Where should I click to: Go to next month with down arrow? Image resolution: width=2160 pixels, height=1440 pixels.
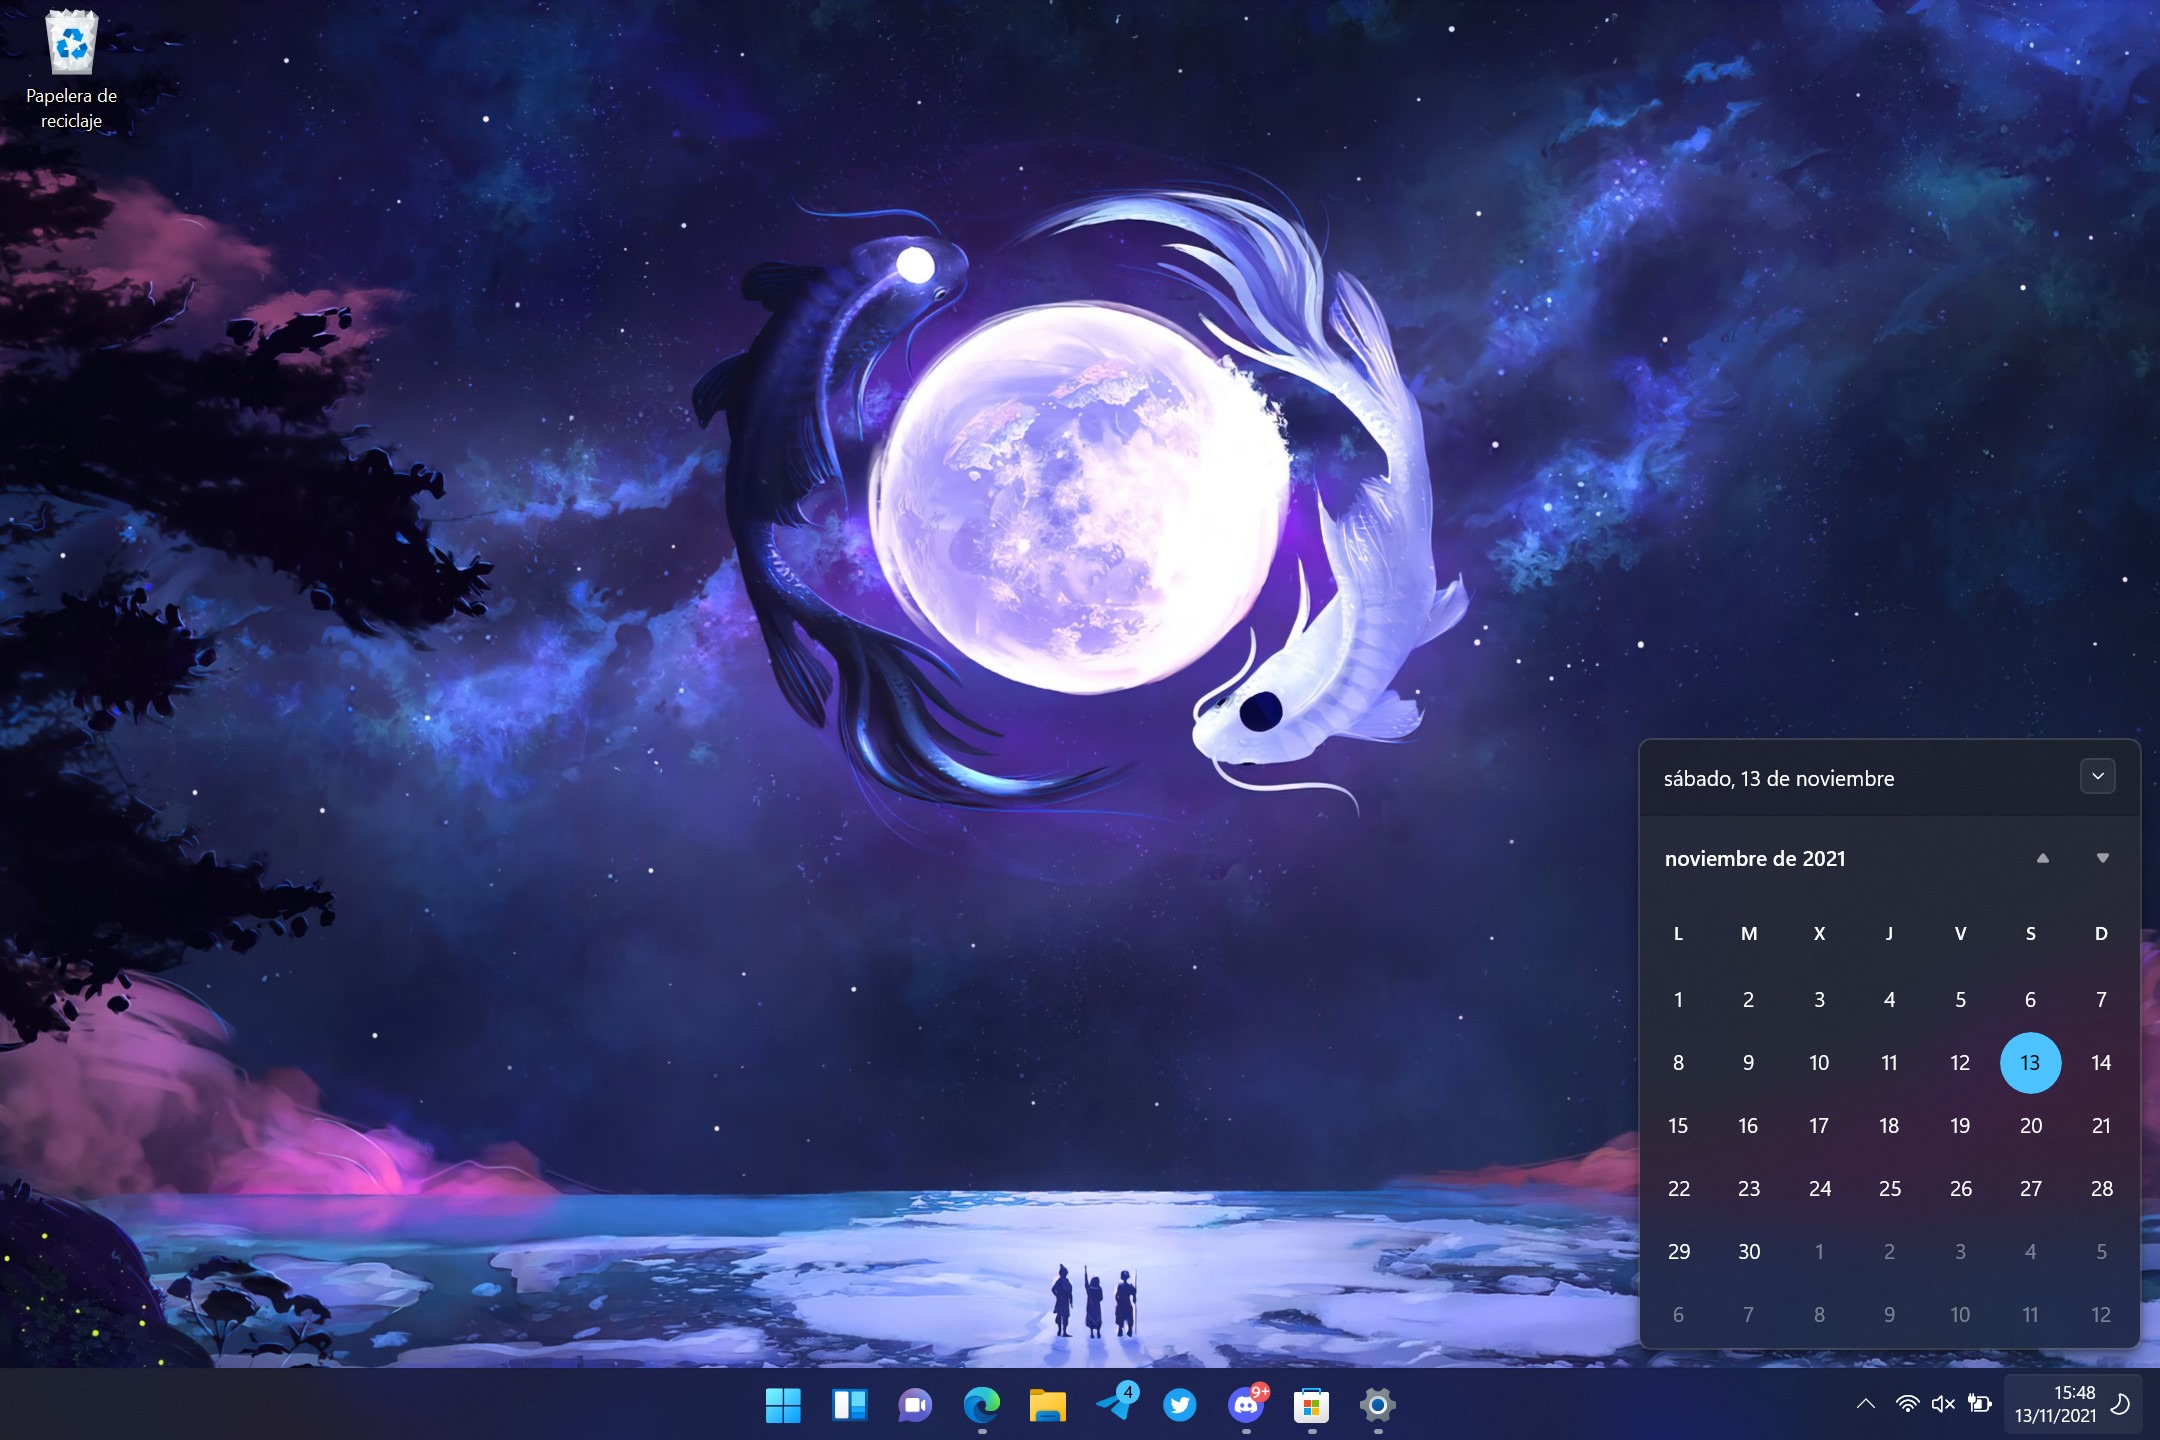[x=2102, y=858]
